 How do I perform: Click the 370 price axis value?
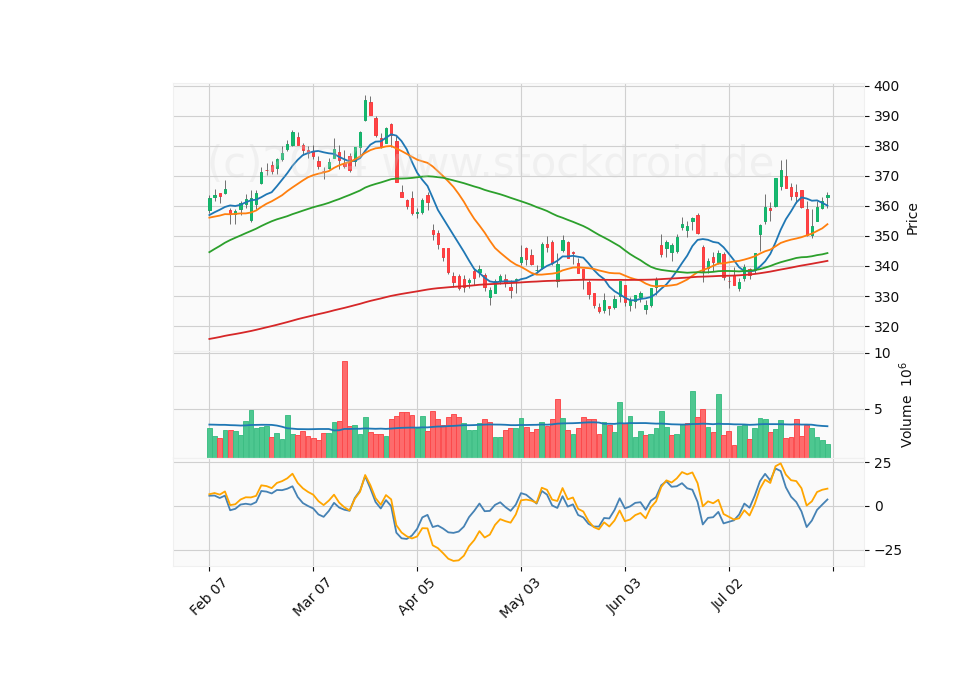coord(887,176)
